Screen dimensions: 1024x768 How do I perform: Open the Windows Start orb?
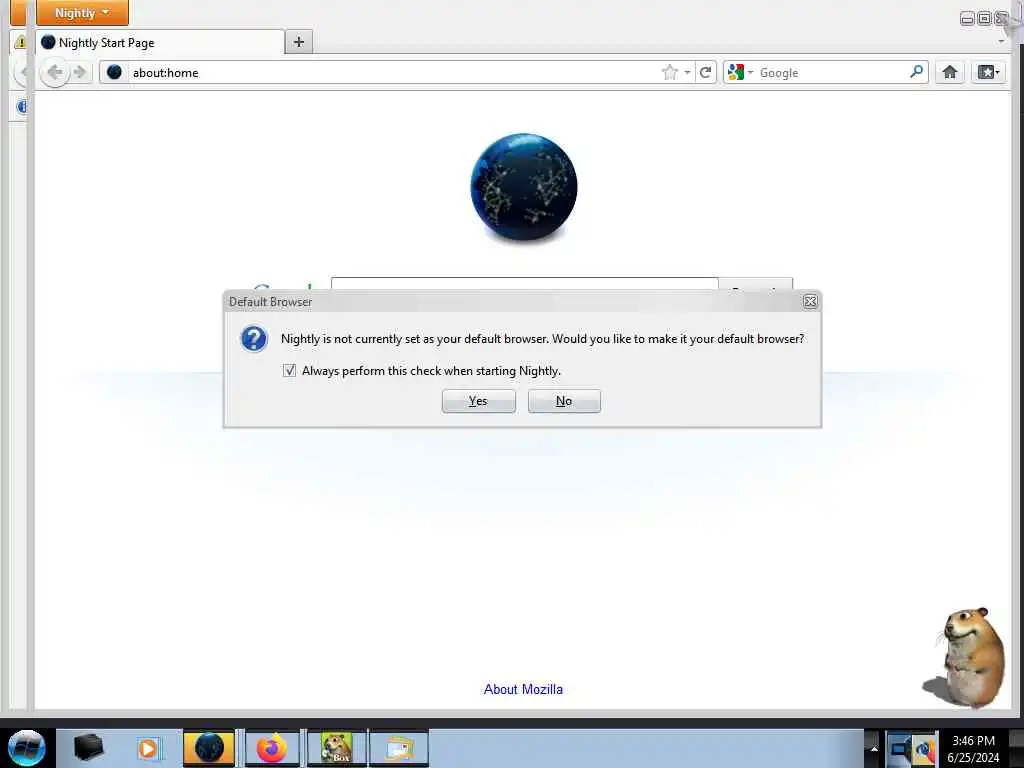click(x=26, y=748)
